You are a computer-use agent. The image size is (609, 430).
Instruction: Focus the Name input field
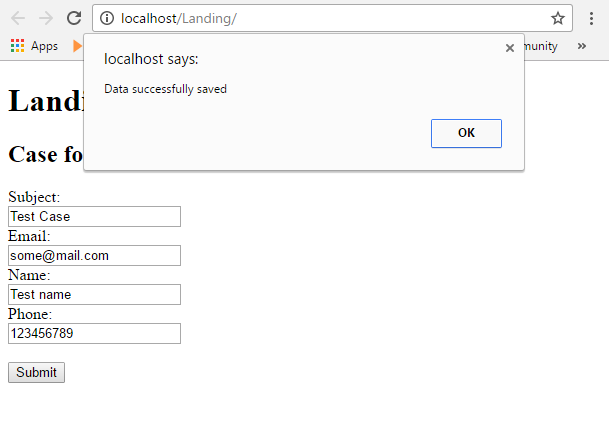(x=94, y=294)
